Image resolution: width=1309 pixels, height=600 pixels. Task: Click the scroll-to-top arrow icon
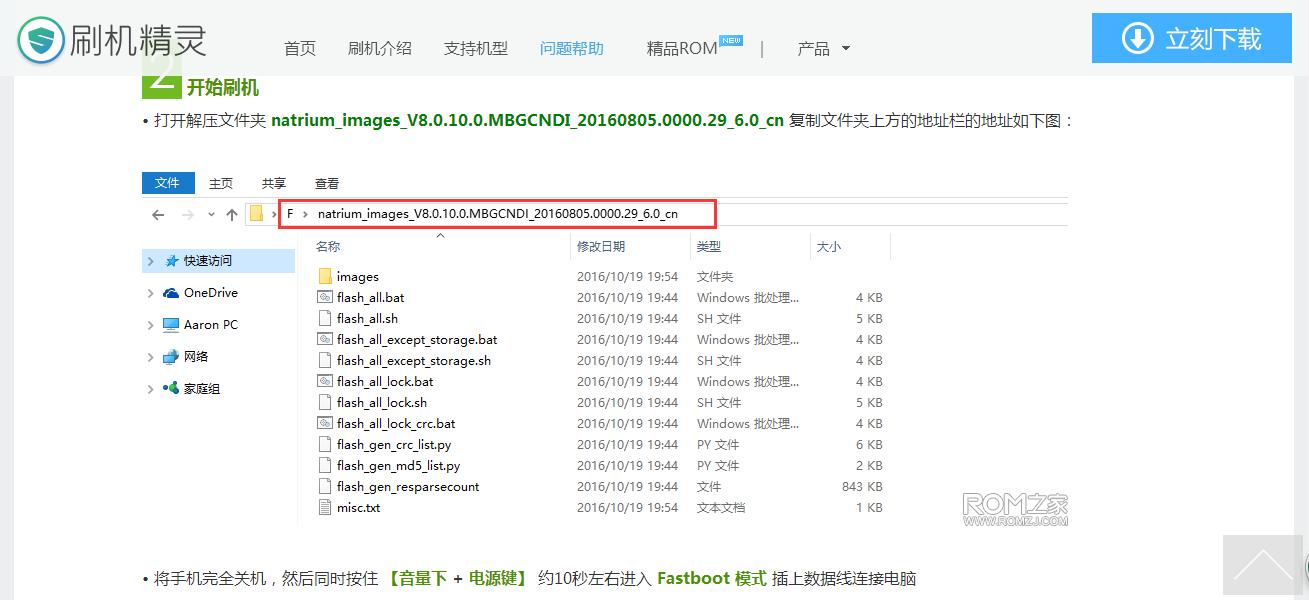1263,565
